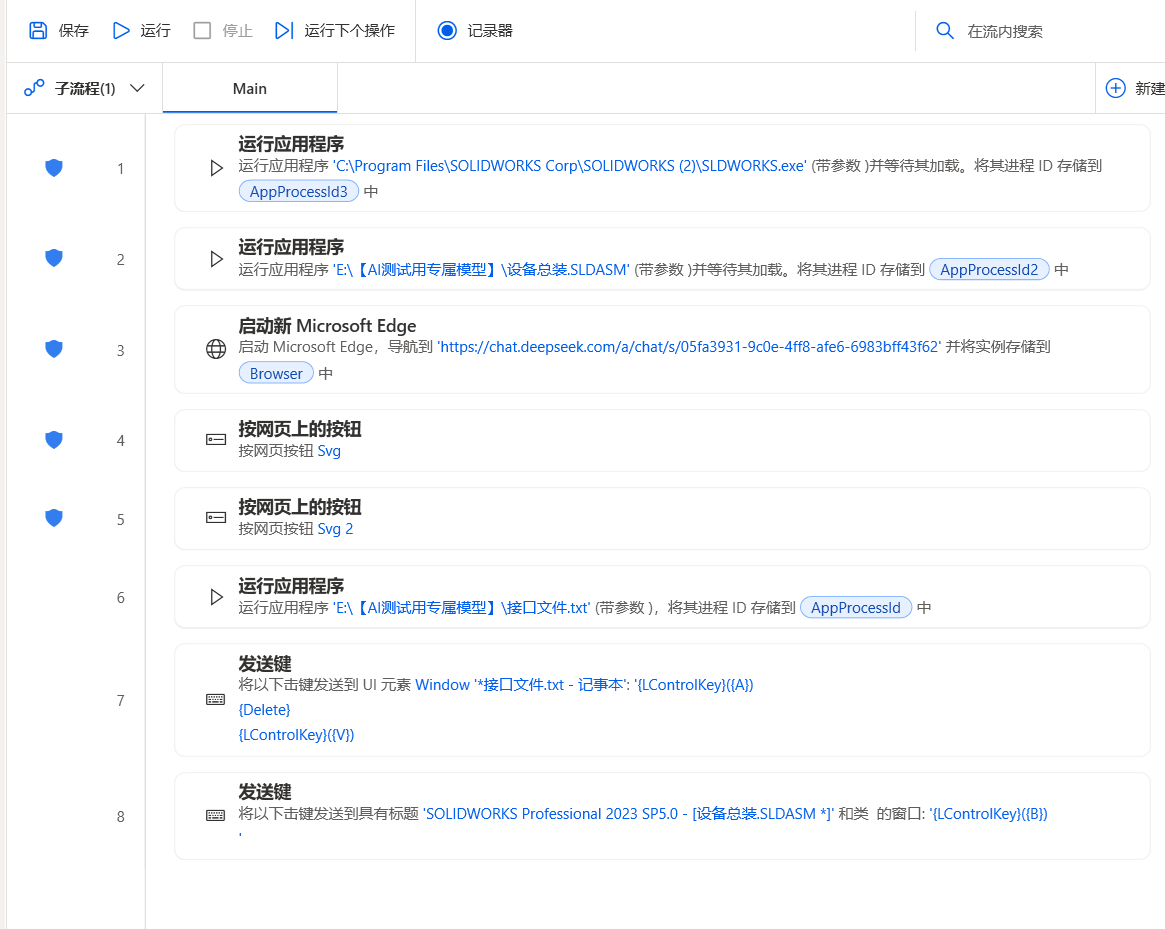The width and height of the screenshot is (1165, 929).
Task: Click the {Delete} key text in step 7
Action: [x=265, y=710]
